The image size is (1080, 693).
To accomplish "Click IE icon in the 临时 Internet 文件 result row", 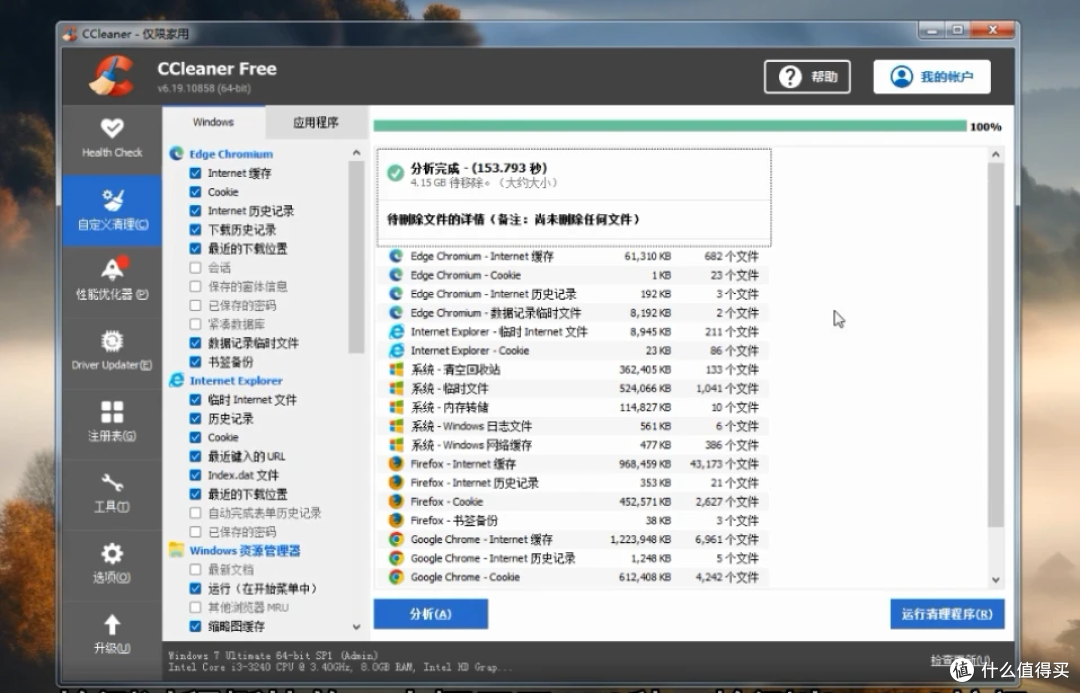I will point(396,331).
